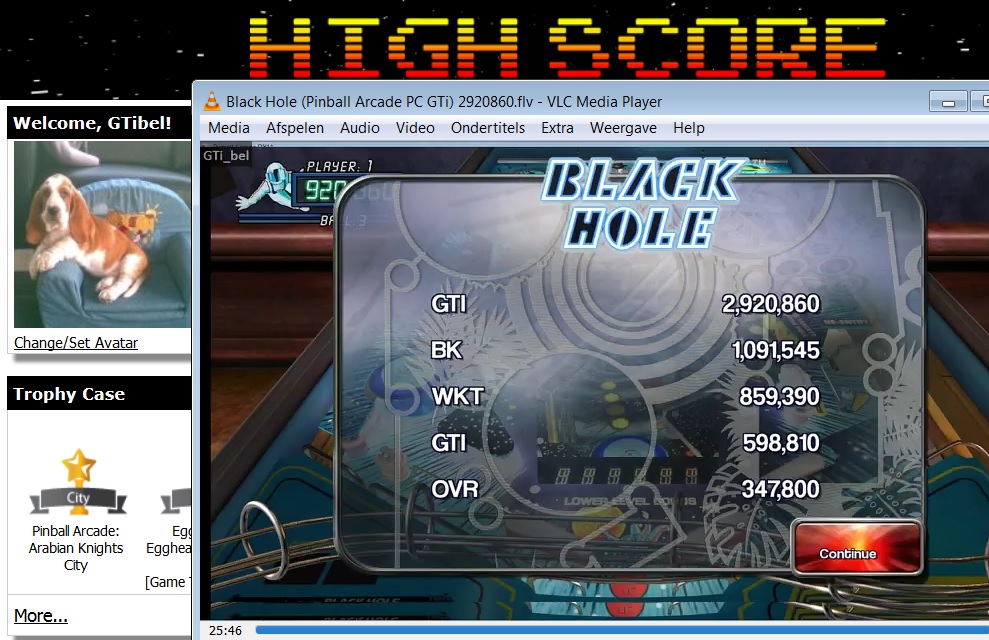Minimize the VLC Media Player window

948,102
